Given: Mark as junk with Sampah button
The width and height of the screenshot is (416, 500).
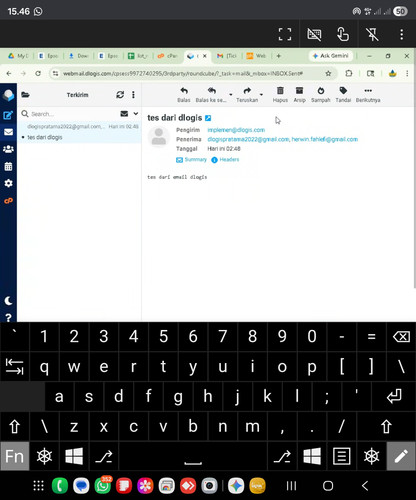Looking at the screenshot, I should (x=321, y=95).
